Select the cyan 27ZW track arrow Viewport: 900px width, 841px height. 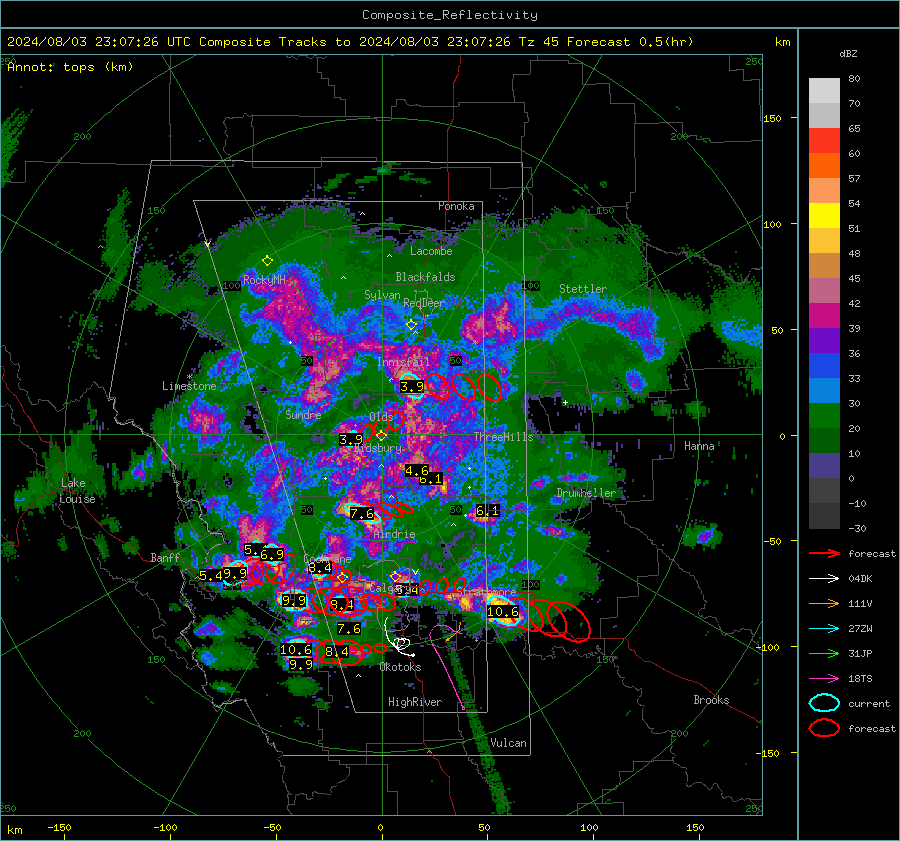coord(824,629)
